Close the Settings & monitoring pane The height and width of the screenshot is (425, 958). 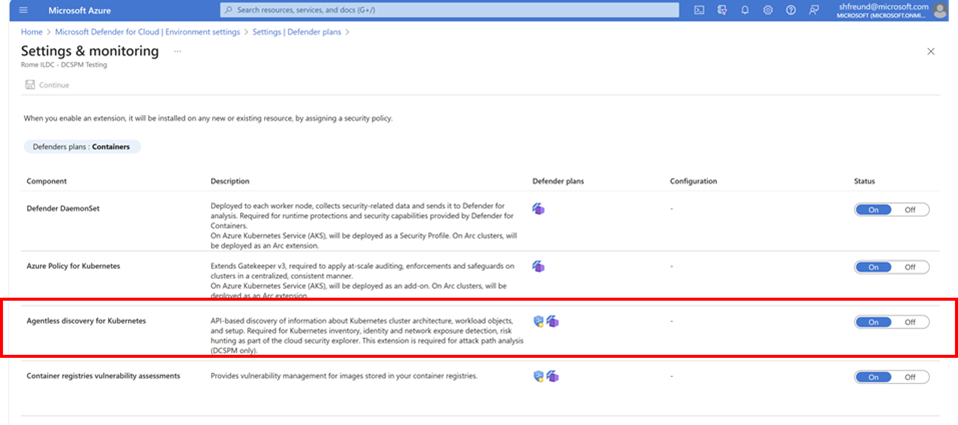click(931, 52)
